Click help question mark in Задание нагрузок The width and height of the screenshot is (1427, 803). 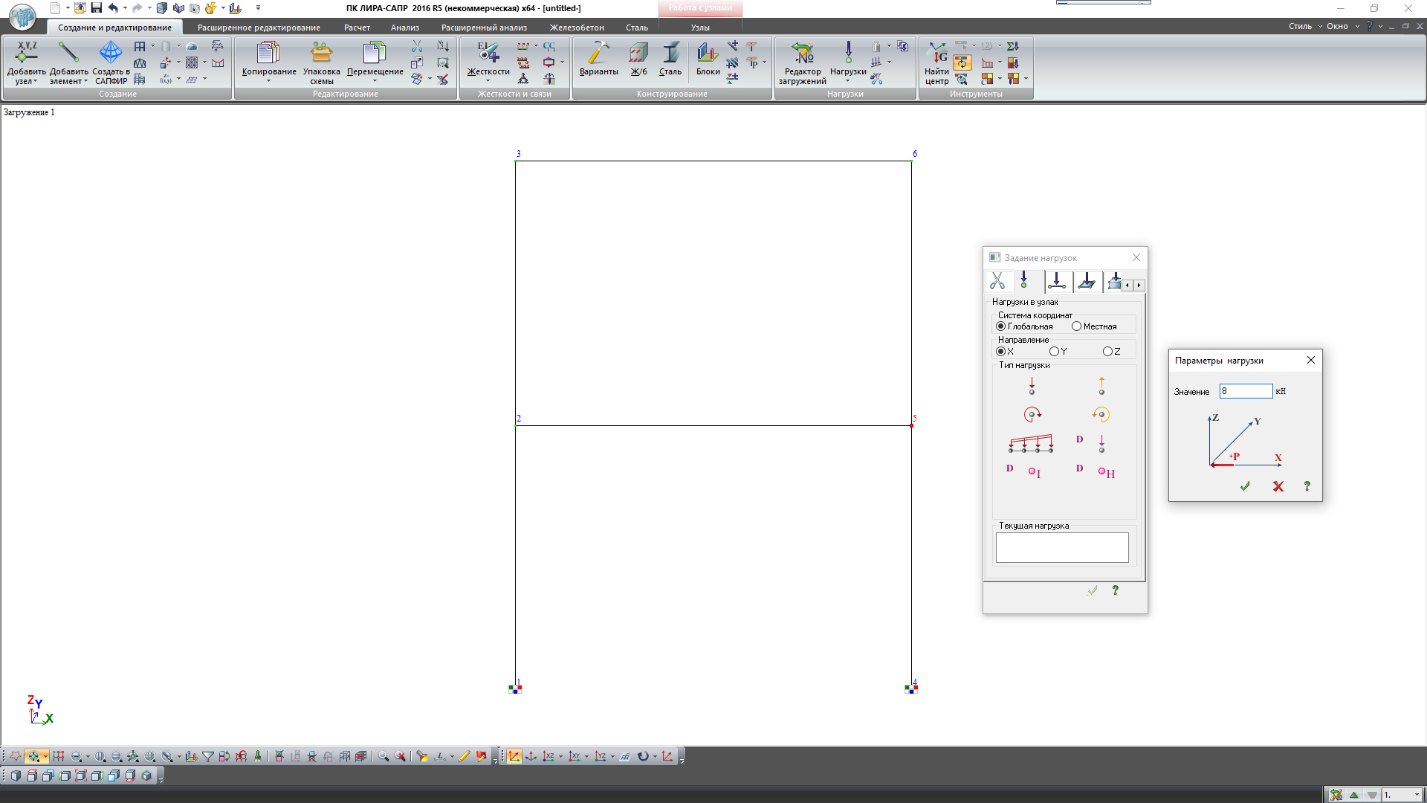(x=1115, y=591)
